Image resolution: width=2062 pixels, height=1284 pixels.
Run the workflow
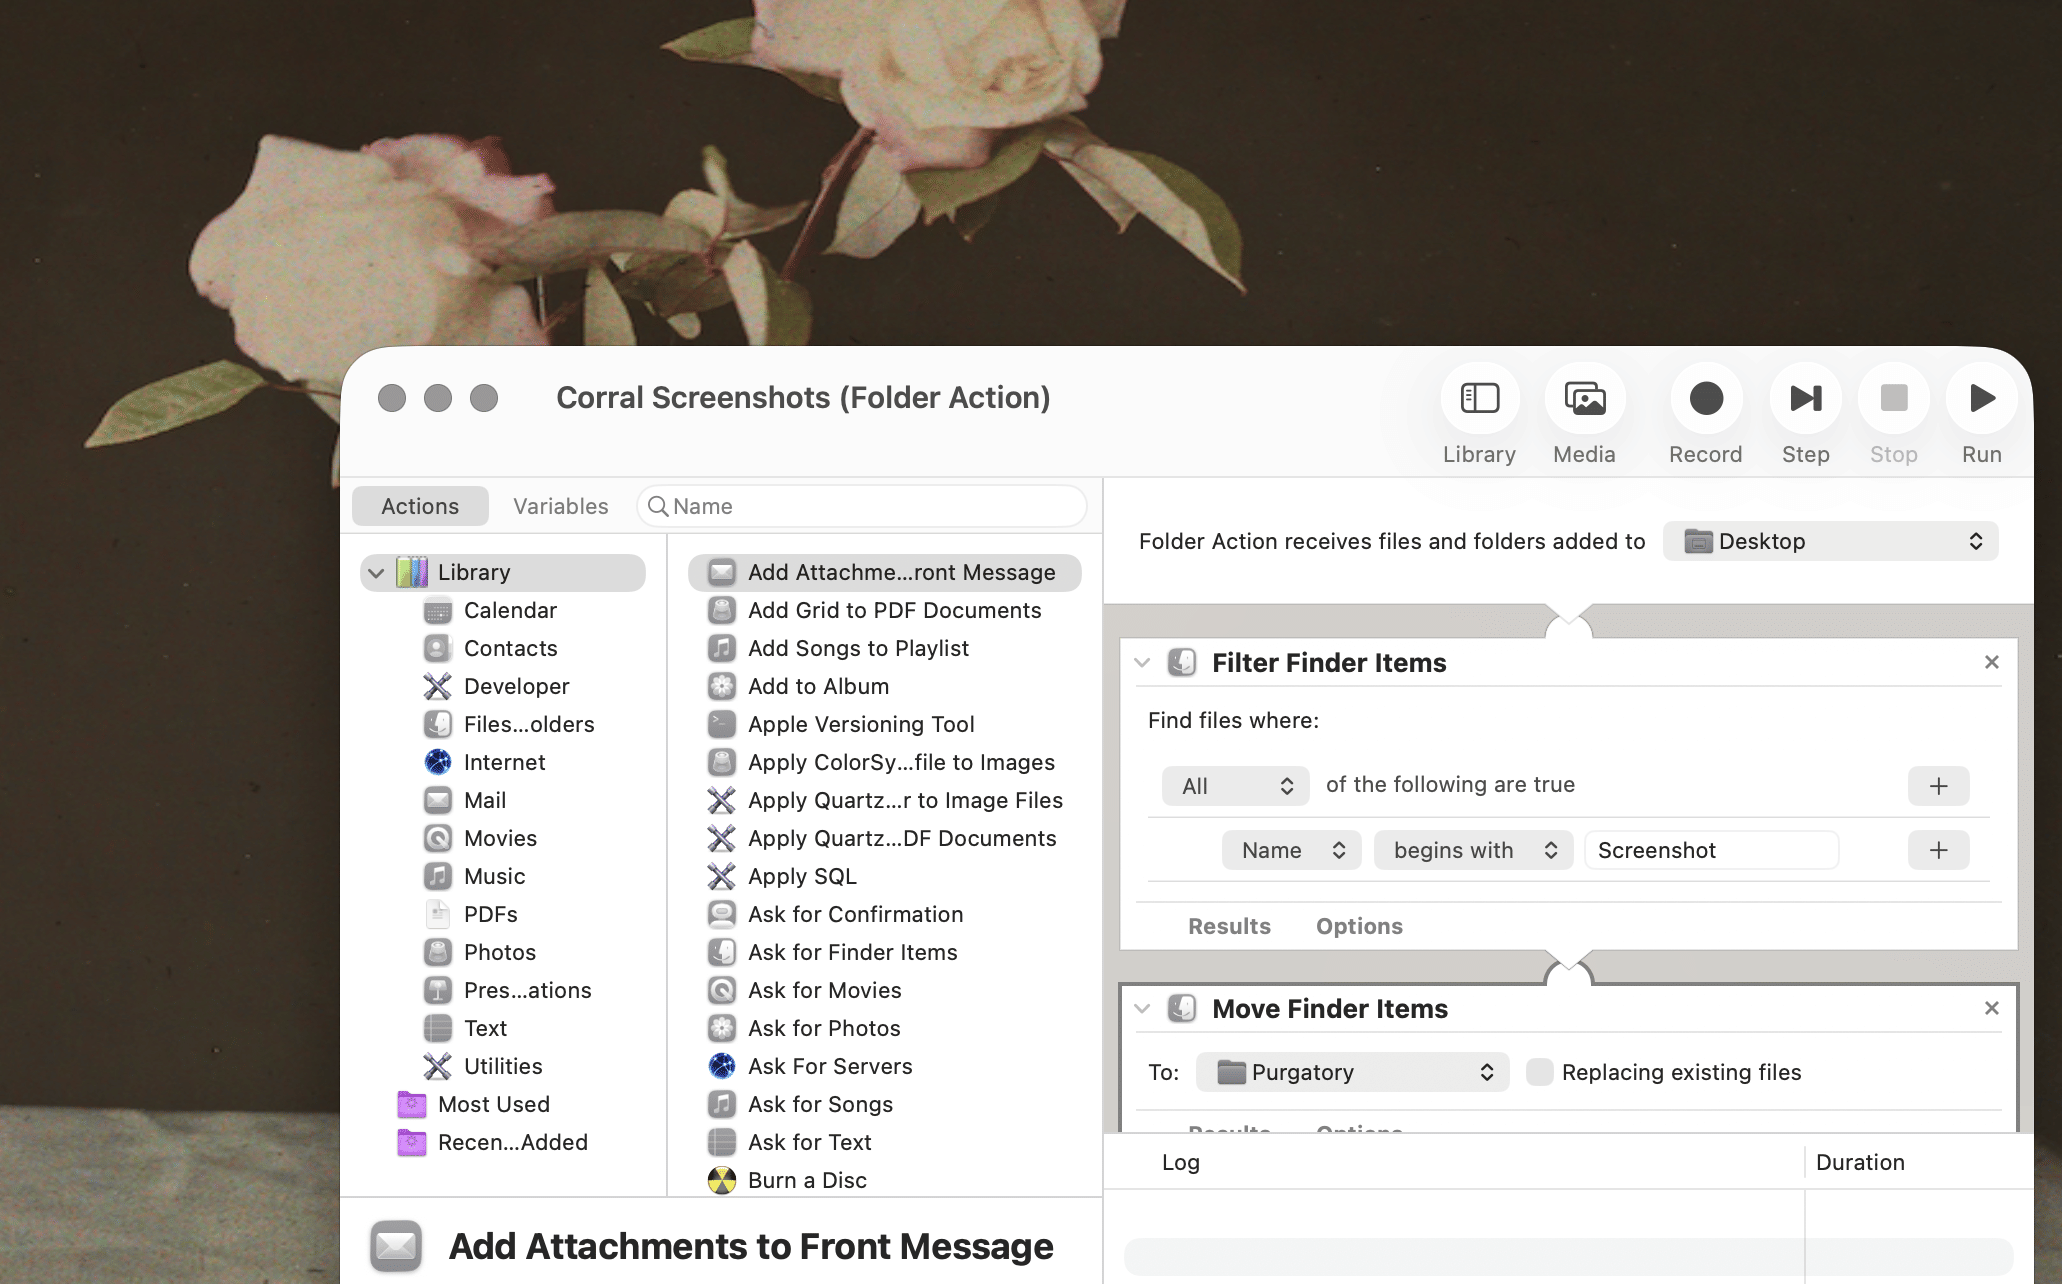coord(1981,398)
